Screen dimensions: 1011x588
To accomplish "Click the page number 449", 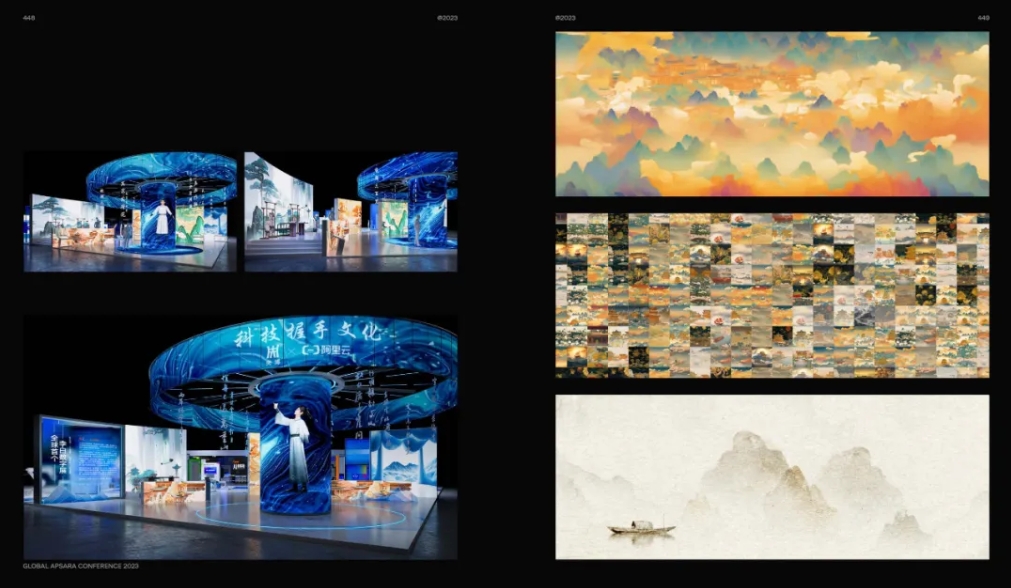I will click(x=982, y=18).
